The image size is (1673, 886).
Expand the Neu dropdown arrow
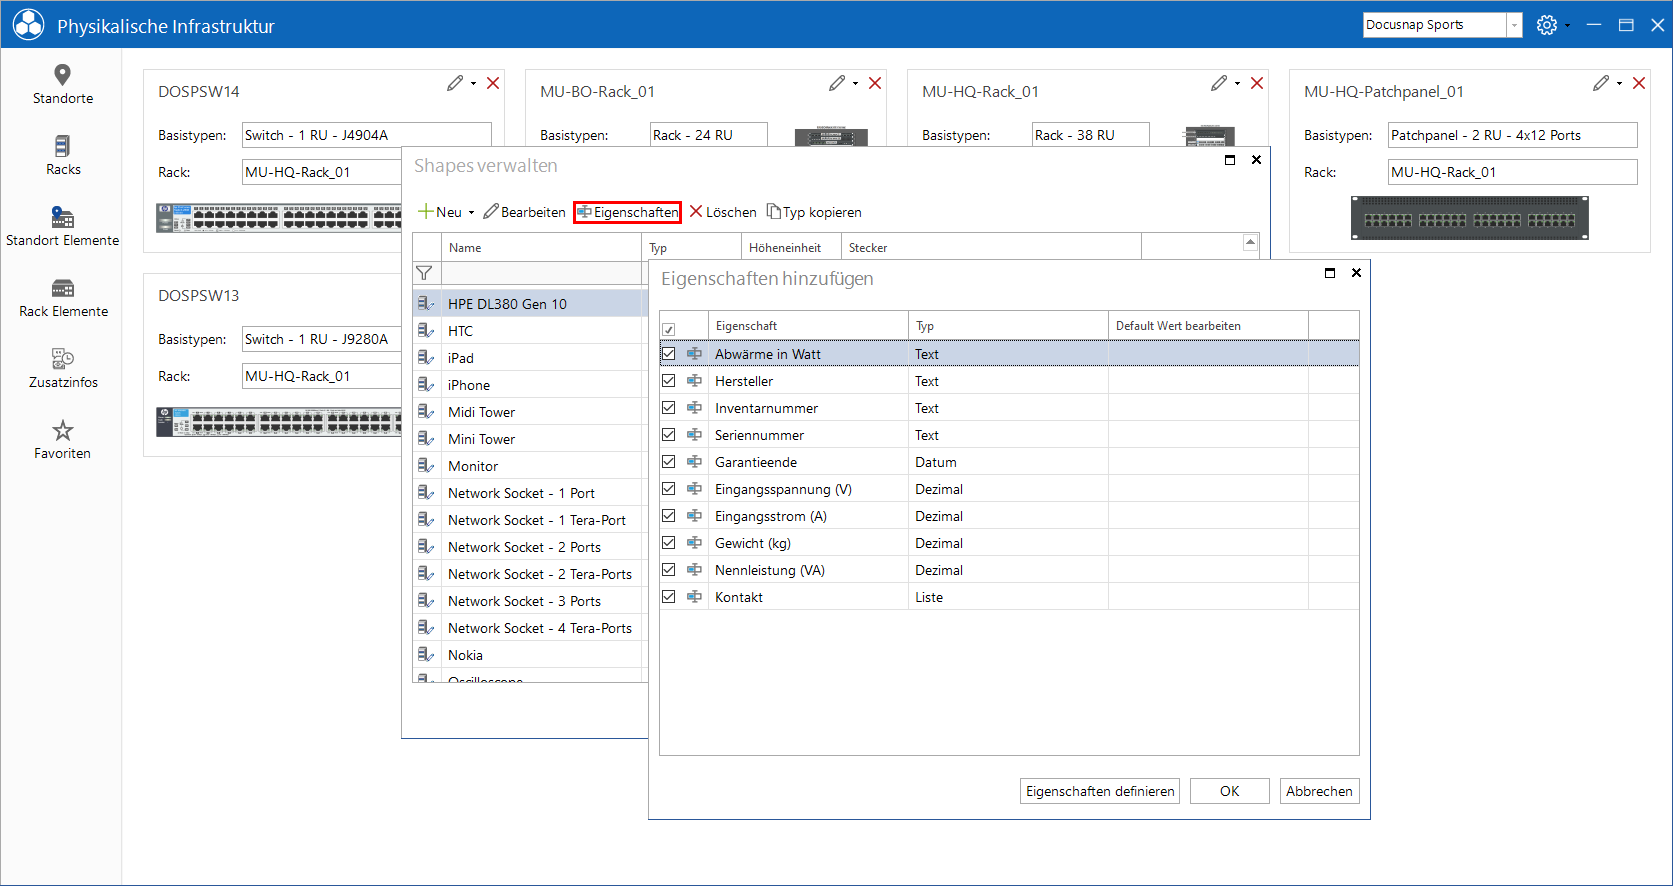(x=471, y=213)
